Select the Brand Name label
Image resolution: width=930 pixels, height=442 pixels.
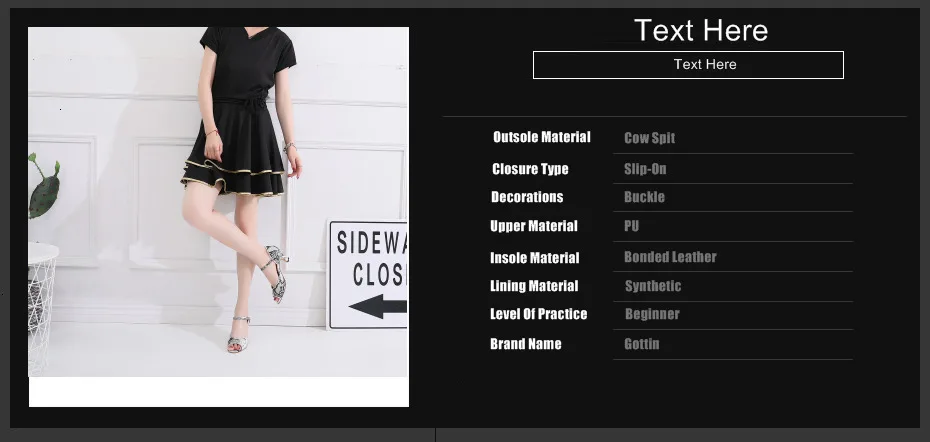[x=525, y=344]
